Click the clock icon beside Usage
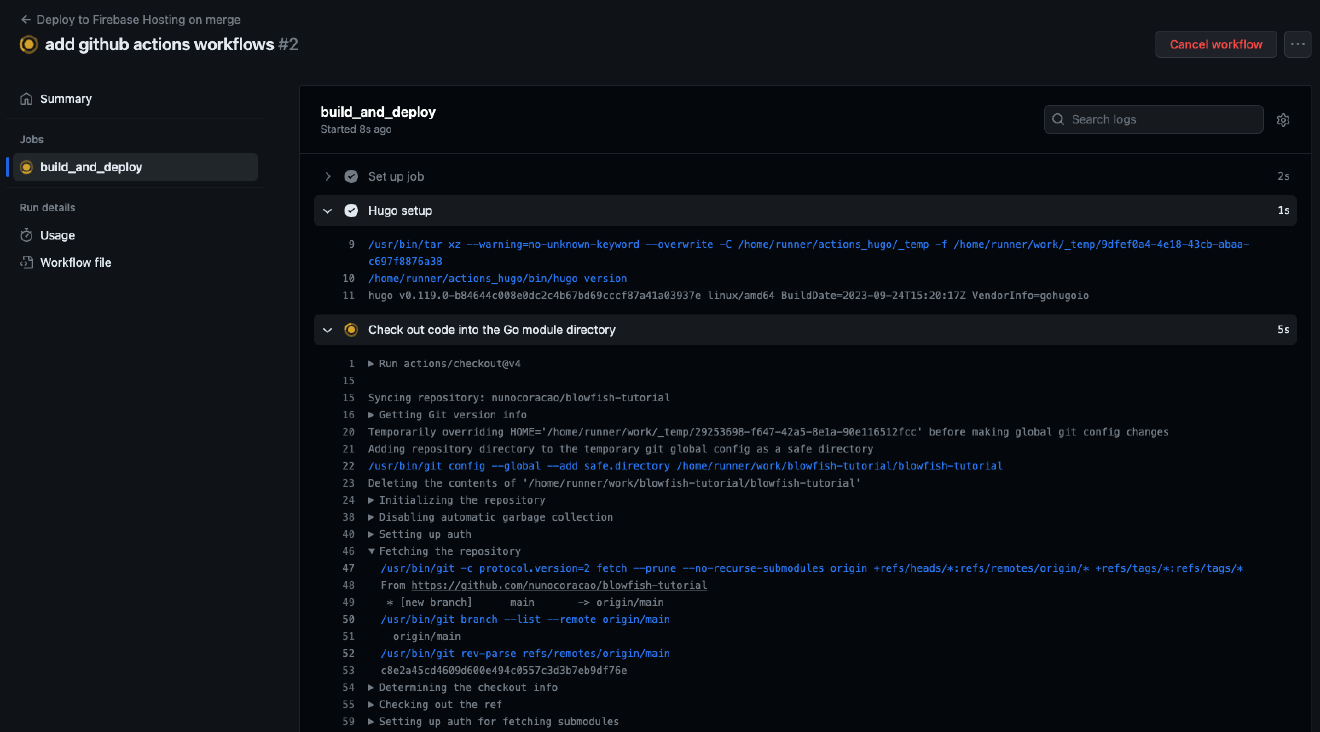Image resolution: width=1320 pixels, height=732 pixels. [x=24, y=235]
